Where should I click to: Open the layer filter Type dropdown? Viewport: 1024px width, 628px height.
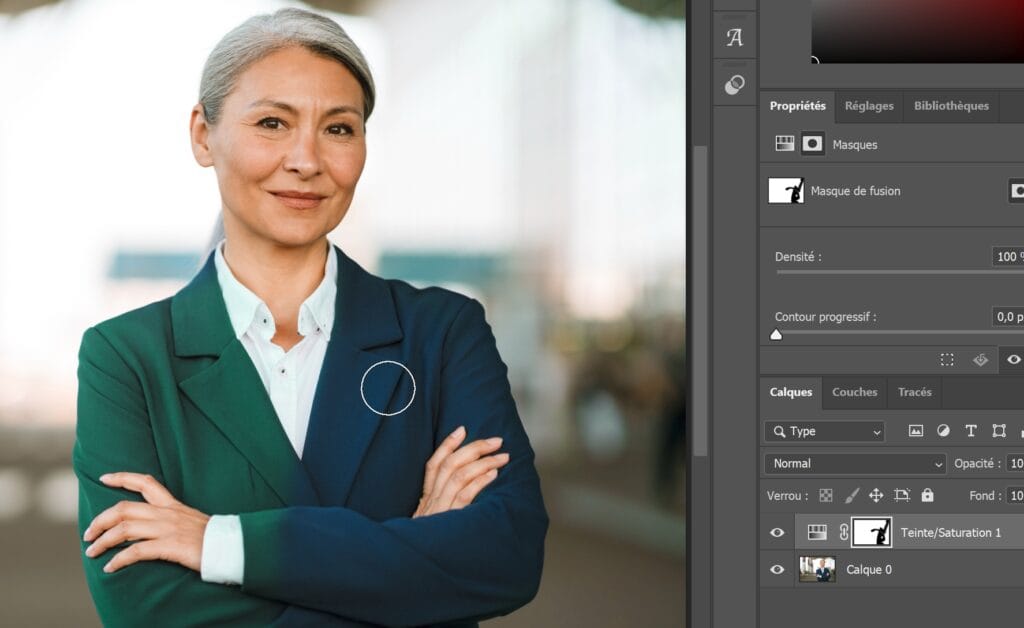(x=824, y=431)
